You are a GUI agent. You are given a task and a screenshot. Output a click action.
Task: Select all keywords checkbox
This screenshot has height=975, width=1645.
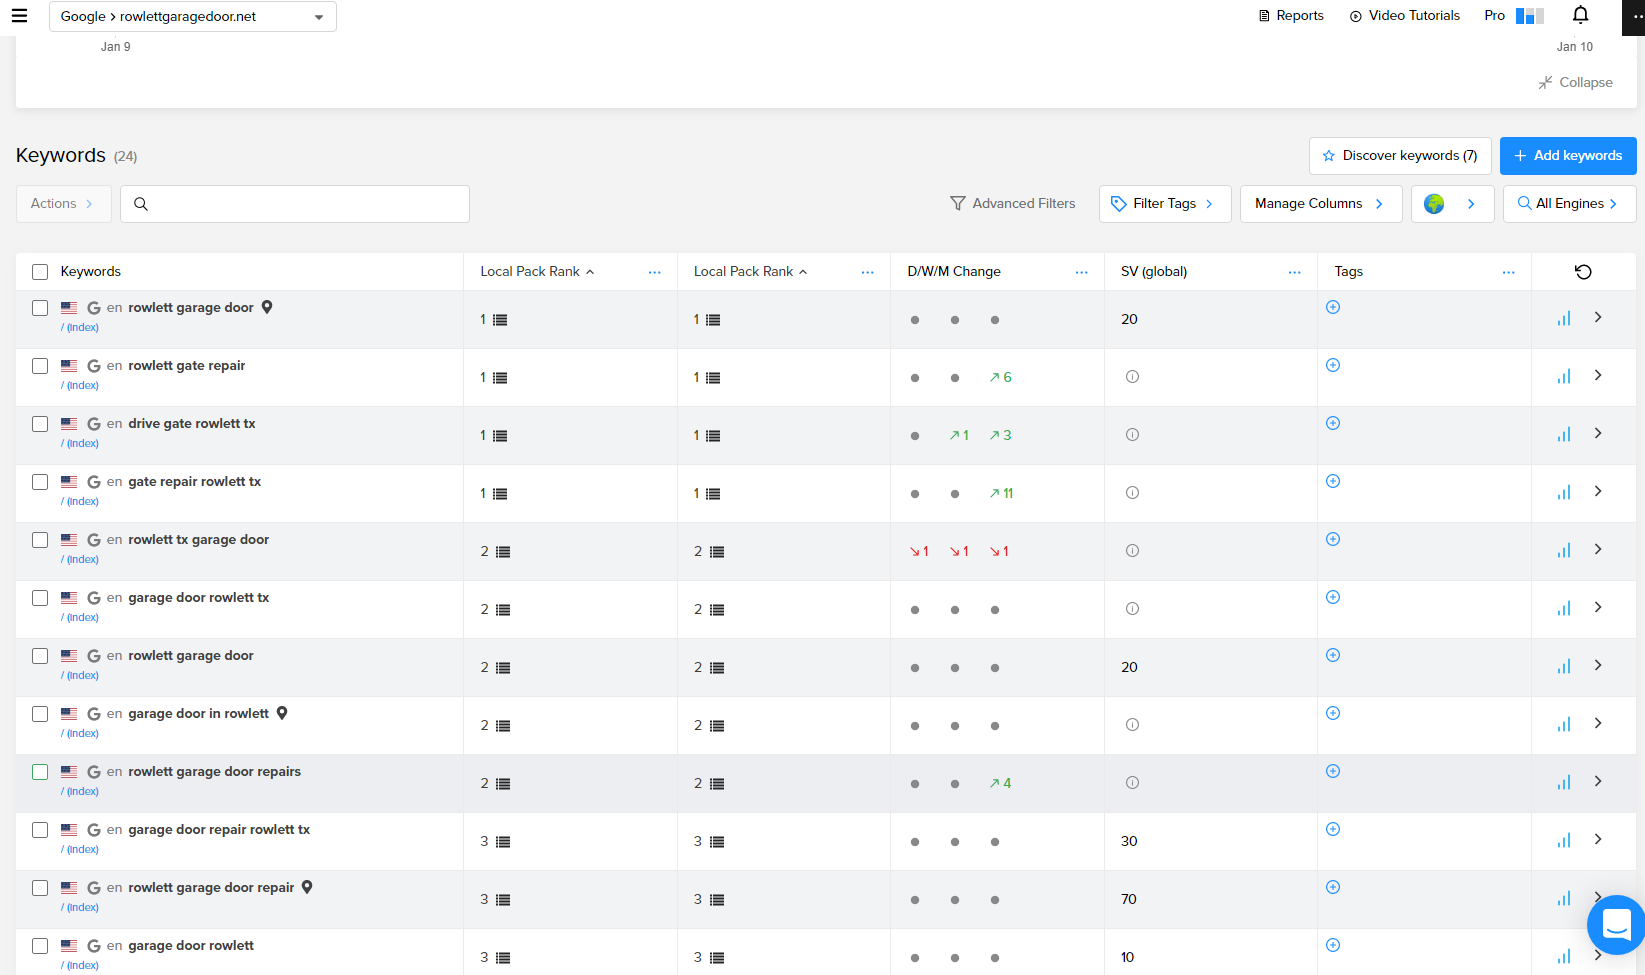40,272
